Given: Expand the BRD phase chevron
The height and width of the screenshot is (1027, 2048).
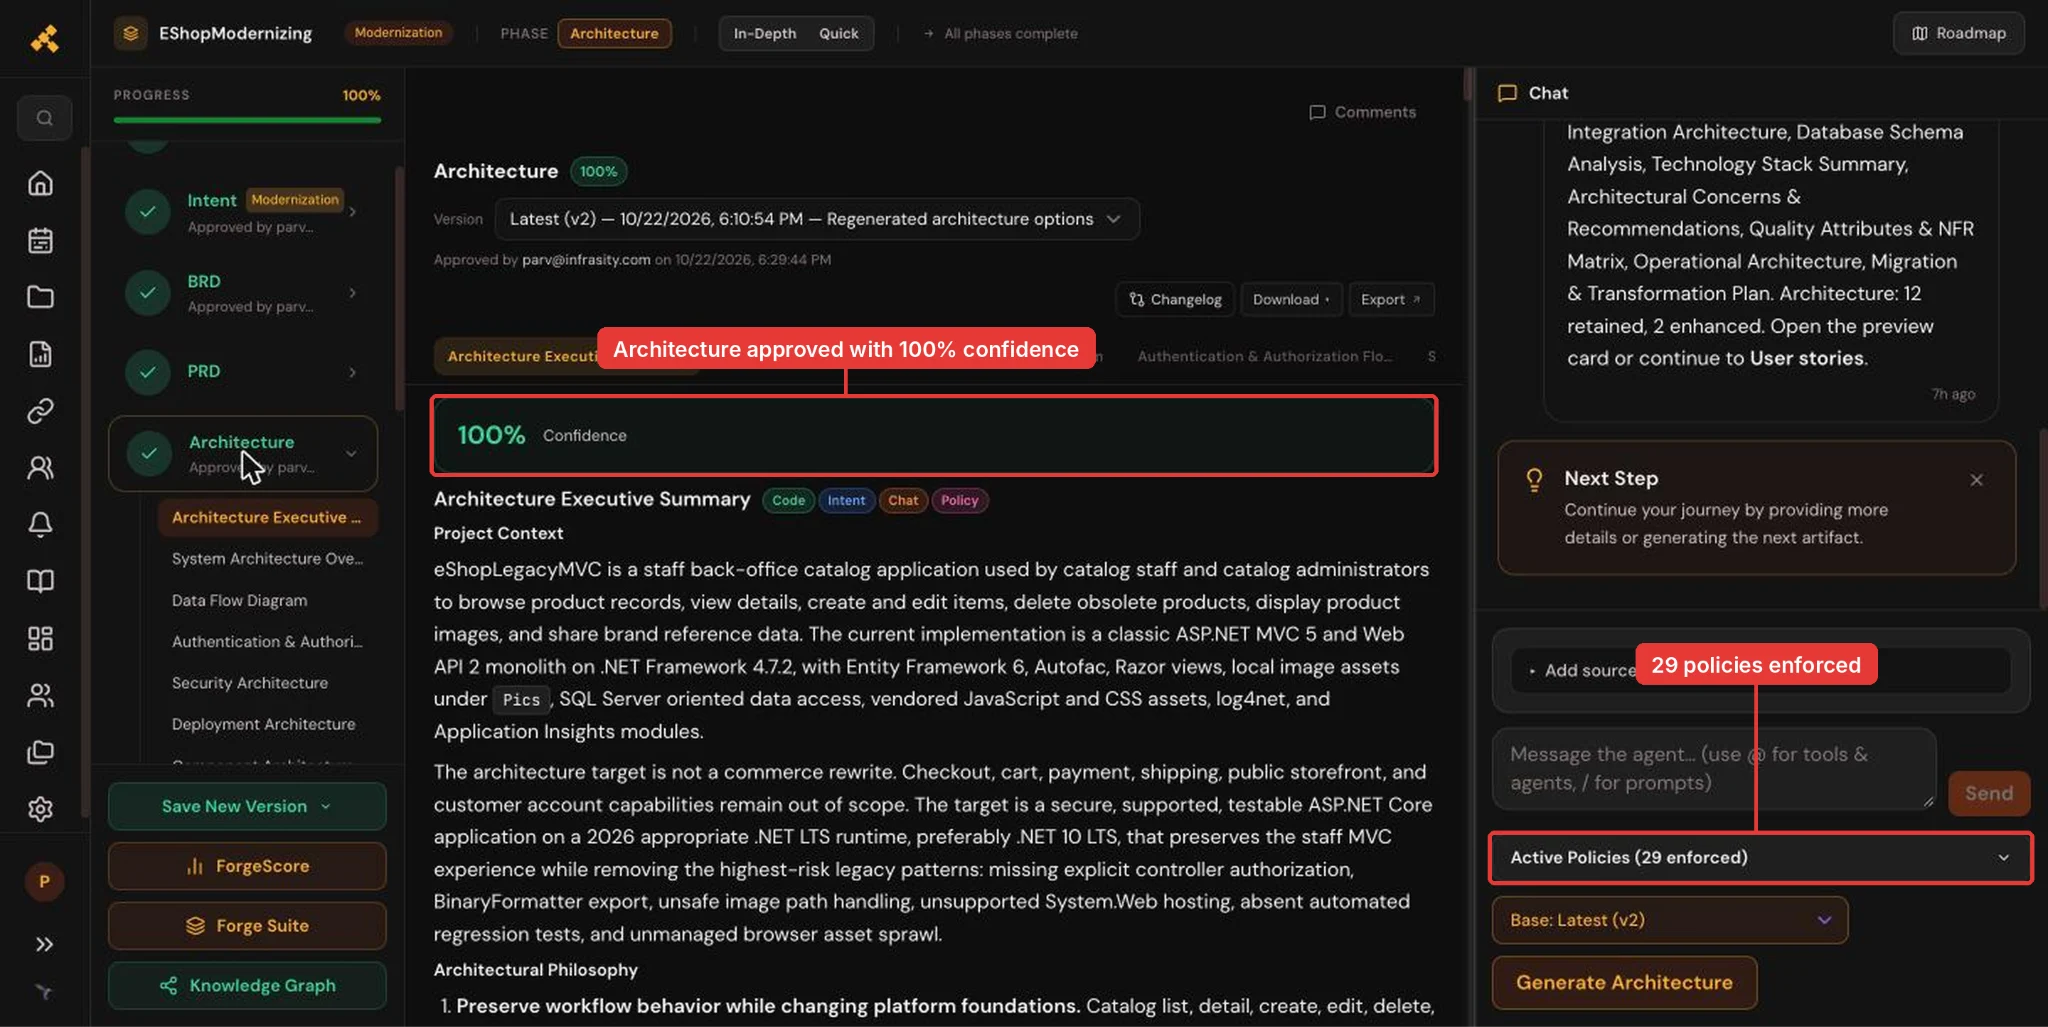Looking at the screenshot, I should tap(352, 292).
